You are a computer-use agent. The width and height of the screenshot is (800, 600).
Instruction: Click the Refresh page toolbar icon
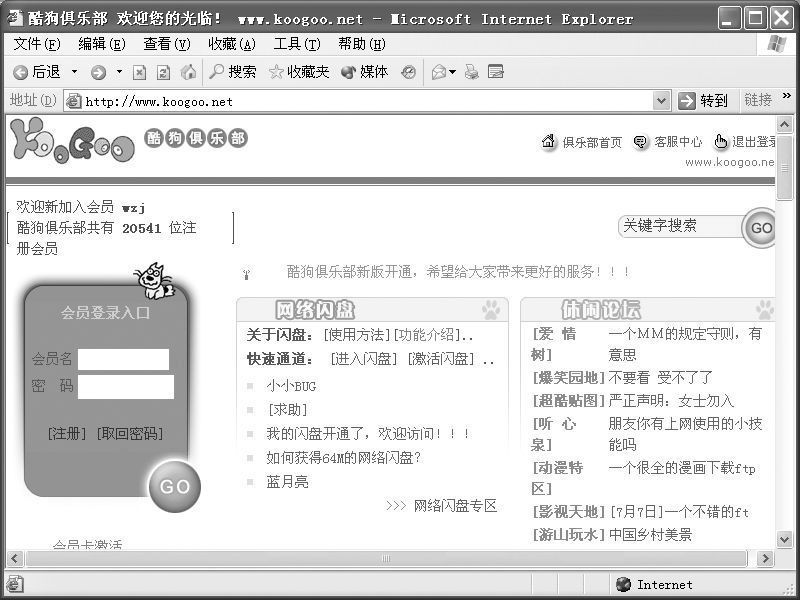pyautogui.click(x=163, y=72)
